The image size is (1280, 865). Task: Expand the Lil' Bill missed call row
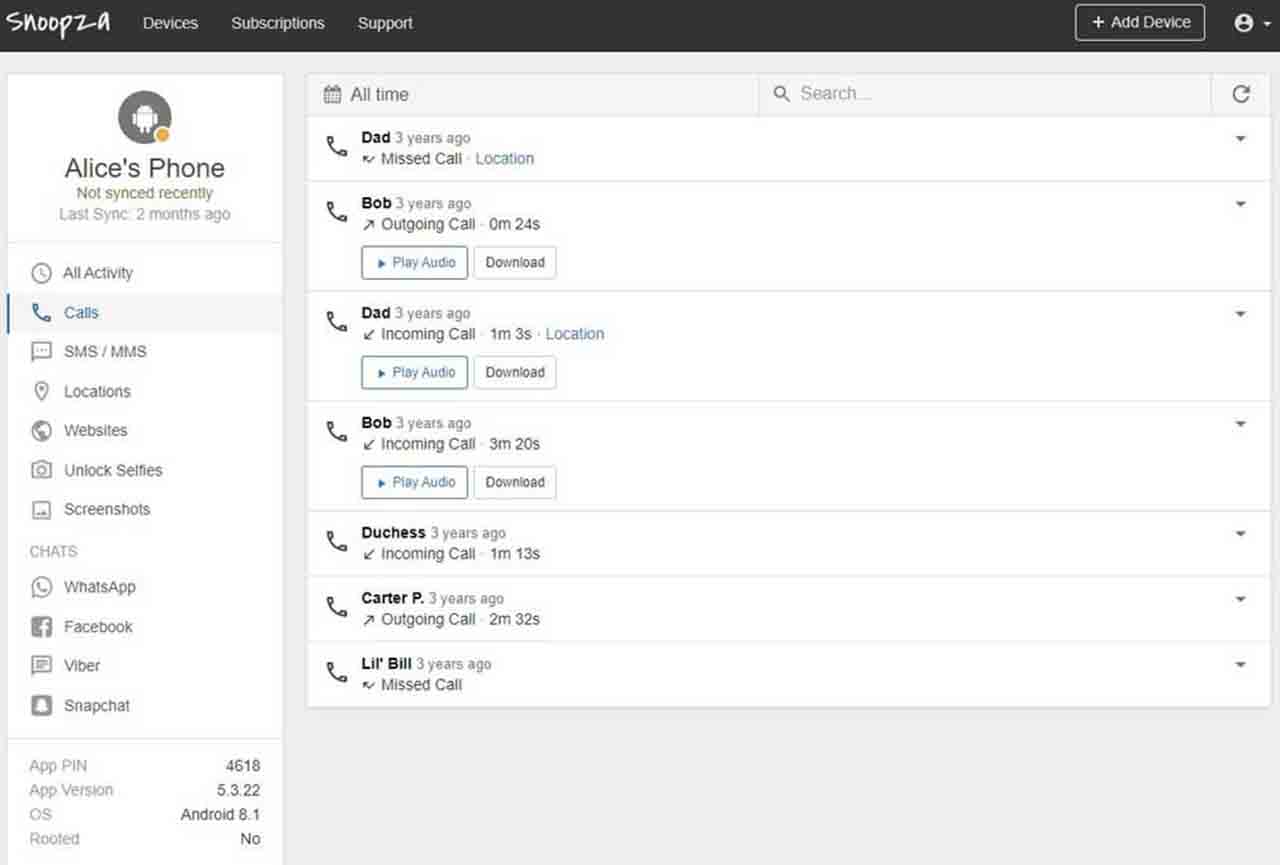coord(1240,665)
